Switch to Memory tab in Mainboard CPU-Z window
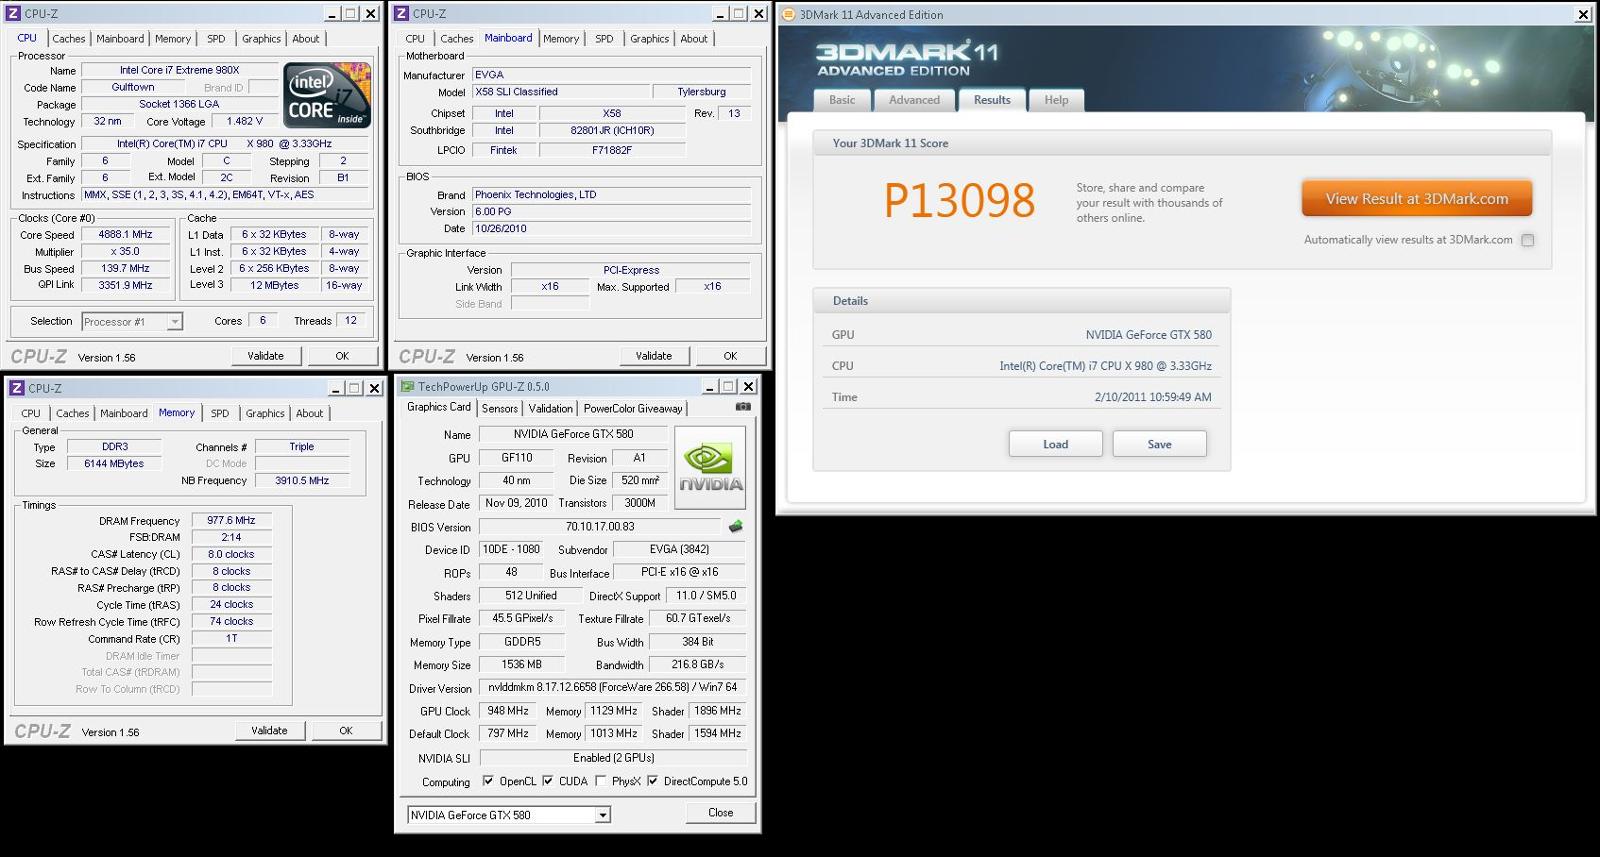Screen dimensions: 1600x857 click(x=561, y=39)
